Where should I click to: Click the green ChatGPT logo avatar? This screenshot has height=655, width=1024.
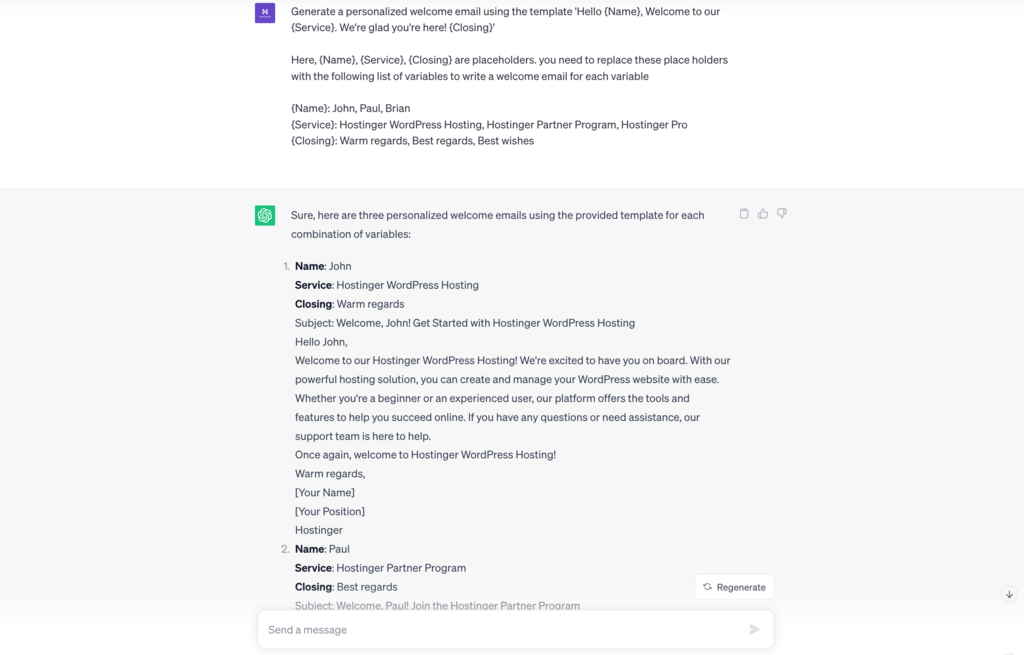[265, 215]
